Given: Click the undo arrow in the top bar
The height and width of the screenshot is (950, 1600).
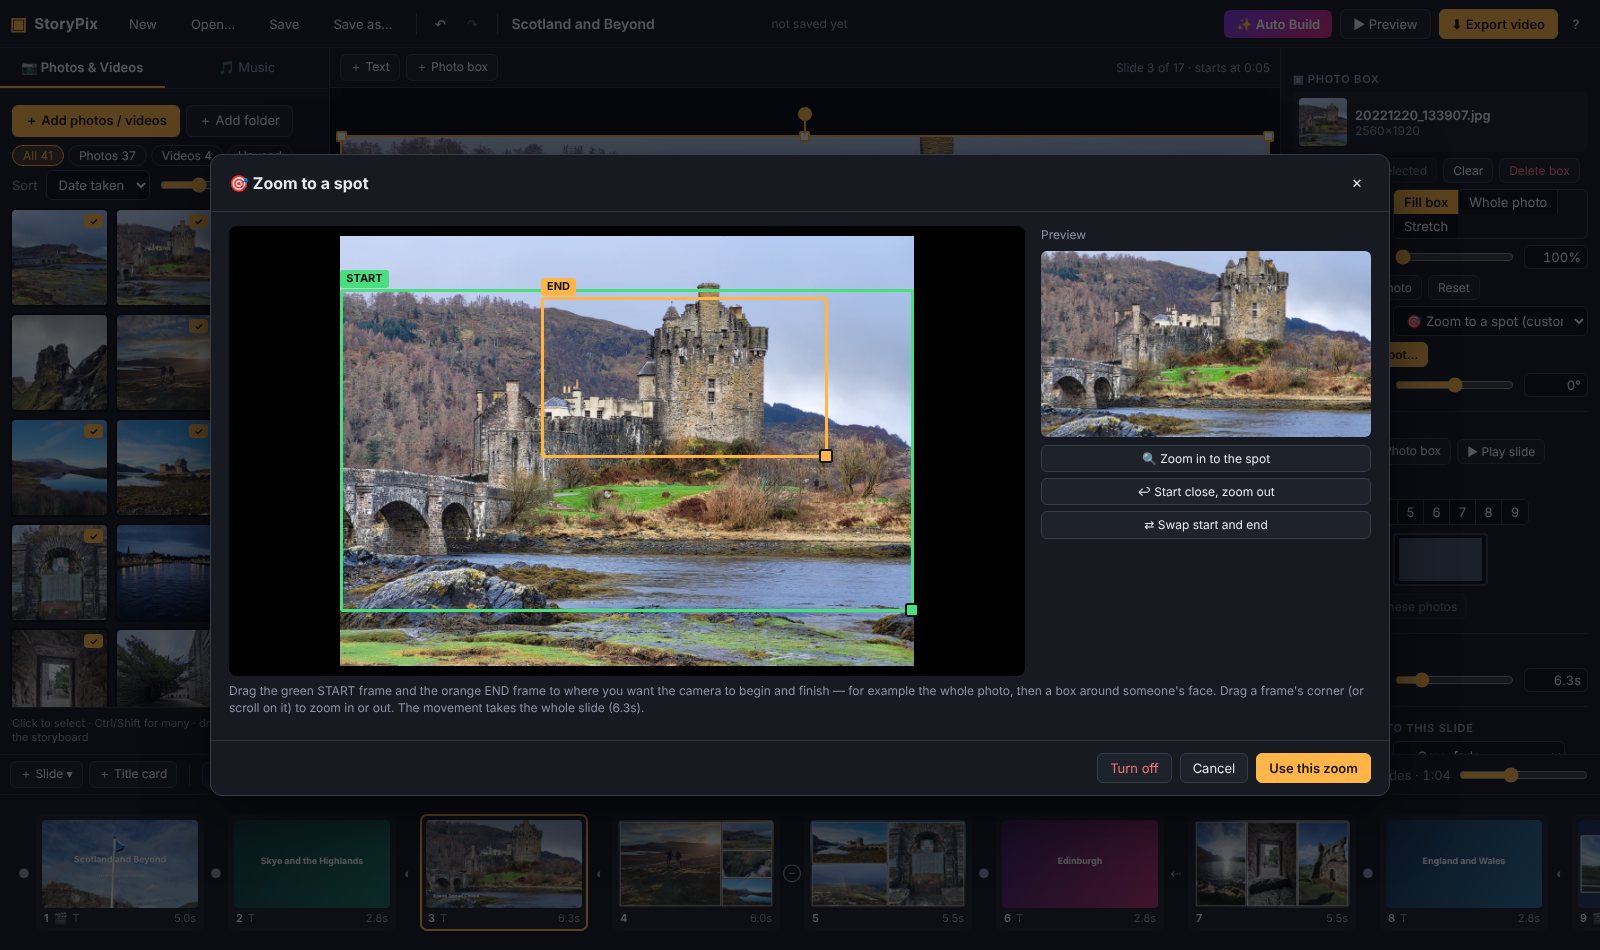Looking at the screenshot, I should (440, 24).
